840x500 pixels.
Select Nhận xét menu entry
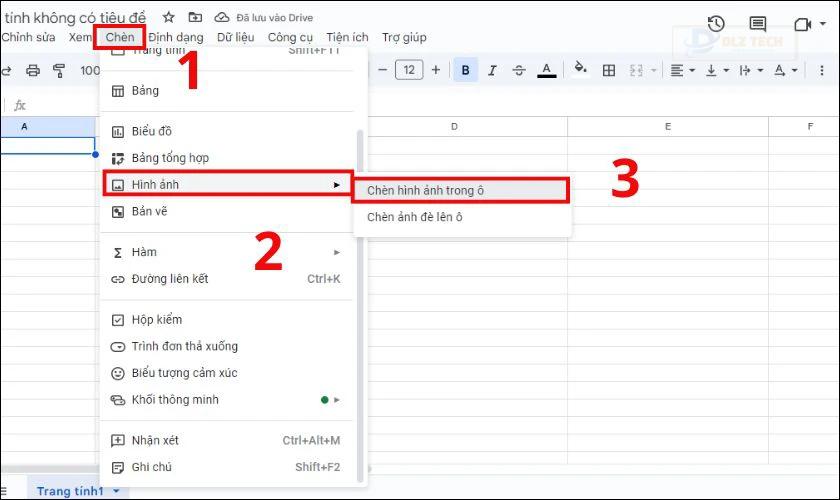[x=227, y=441]
